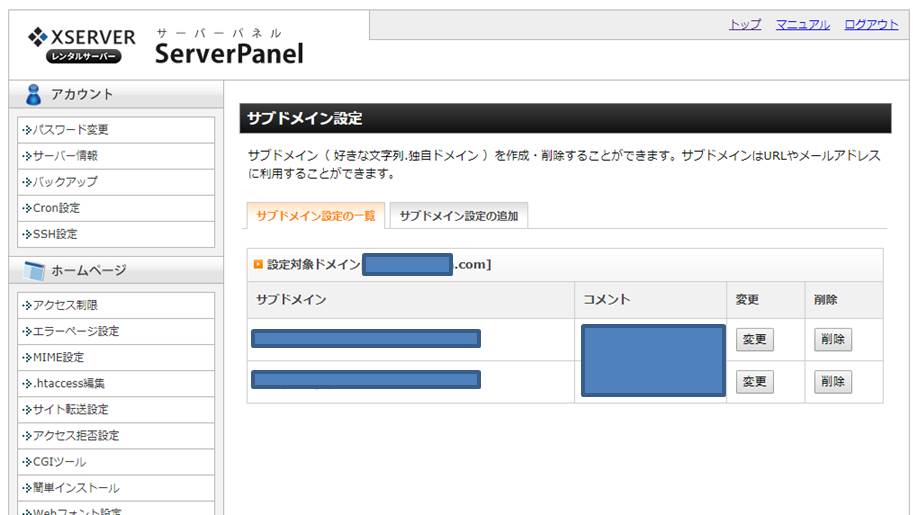913x515 pixels.
Task: Open アクセス制限 settings
Action: 116,305
